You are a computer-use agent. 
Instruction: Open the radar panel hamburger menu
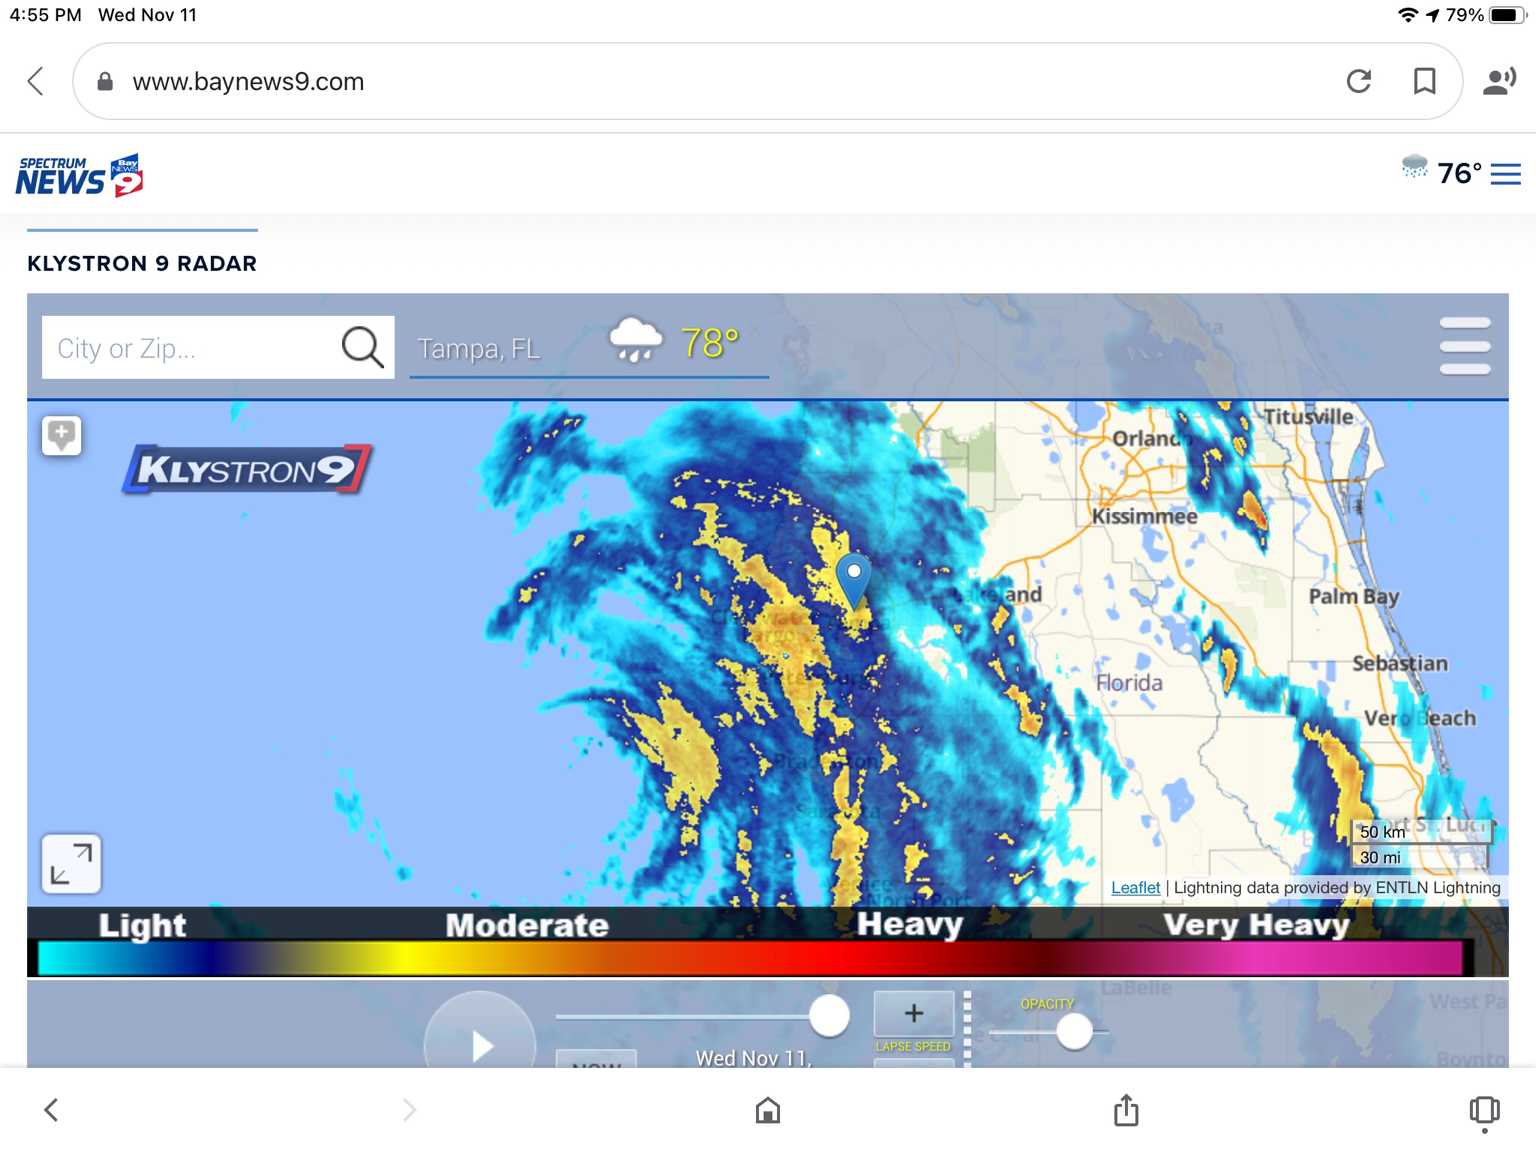1465,346
